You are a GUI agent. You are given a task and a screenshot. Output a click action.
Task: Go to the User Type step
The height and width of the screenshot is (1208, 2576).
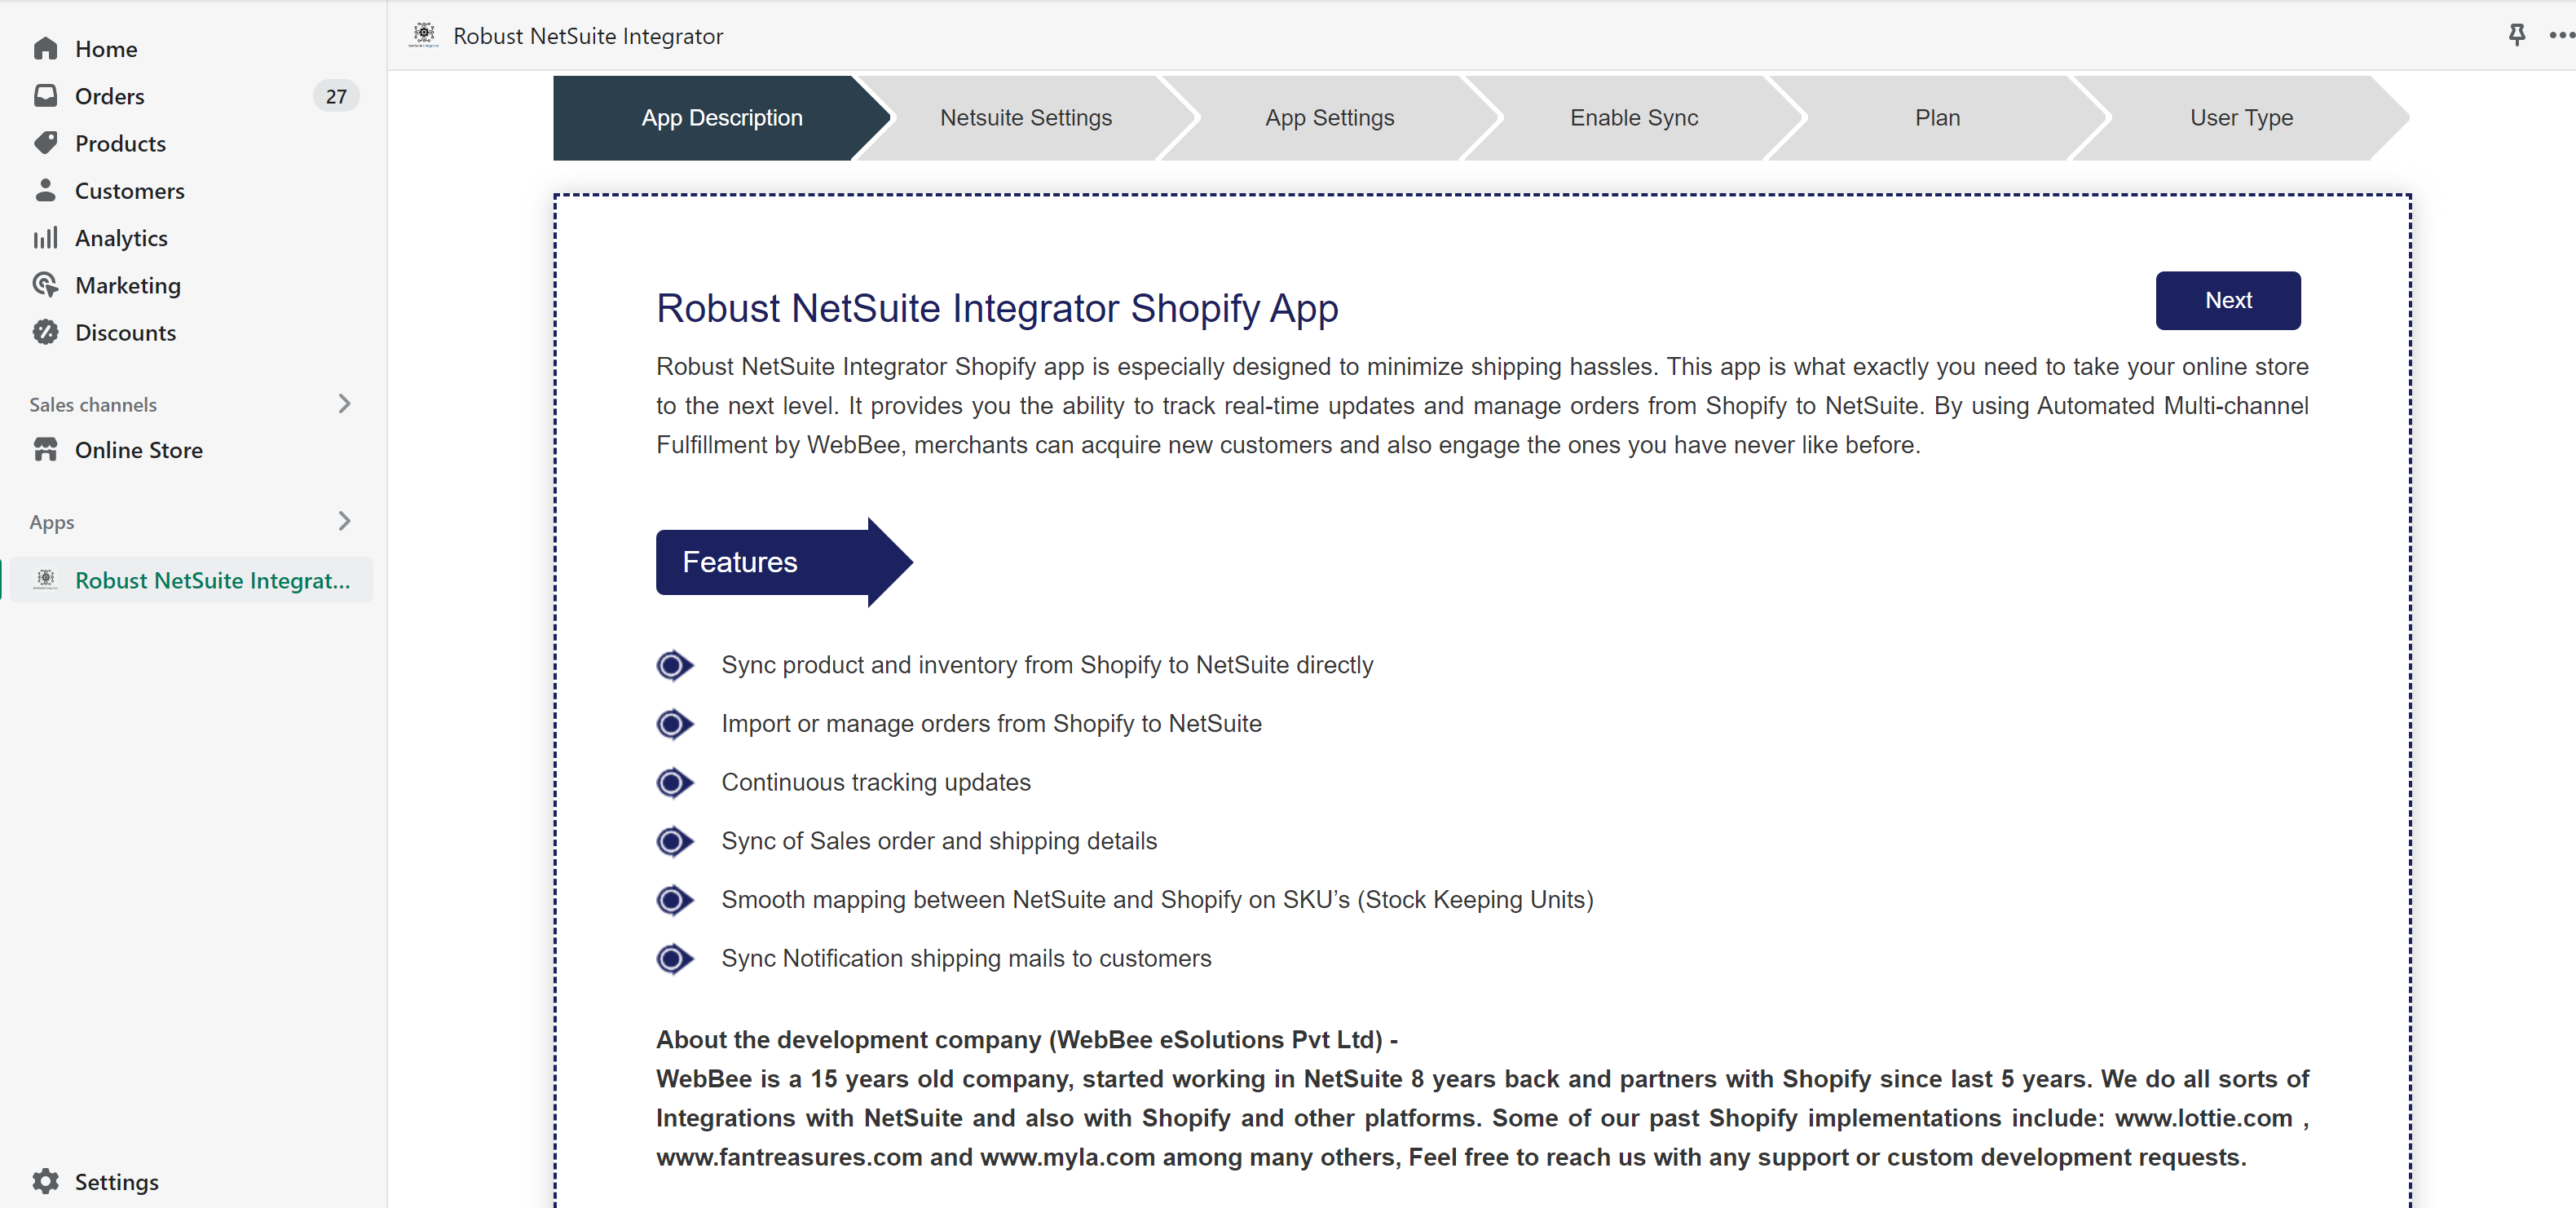2241,117
